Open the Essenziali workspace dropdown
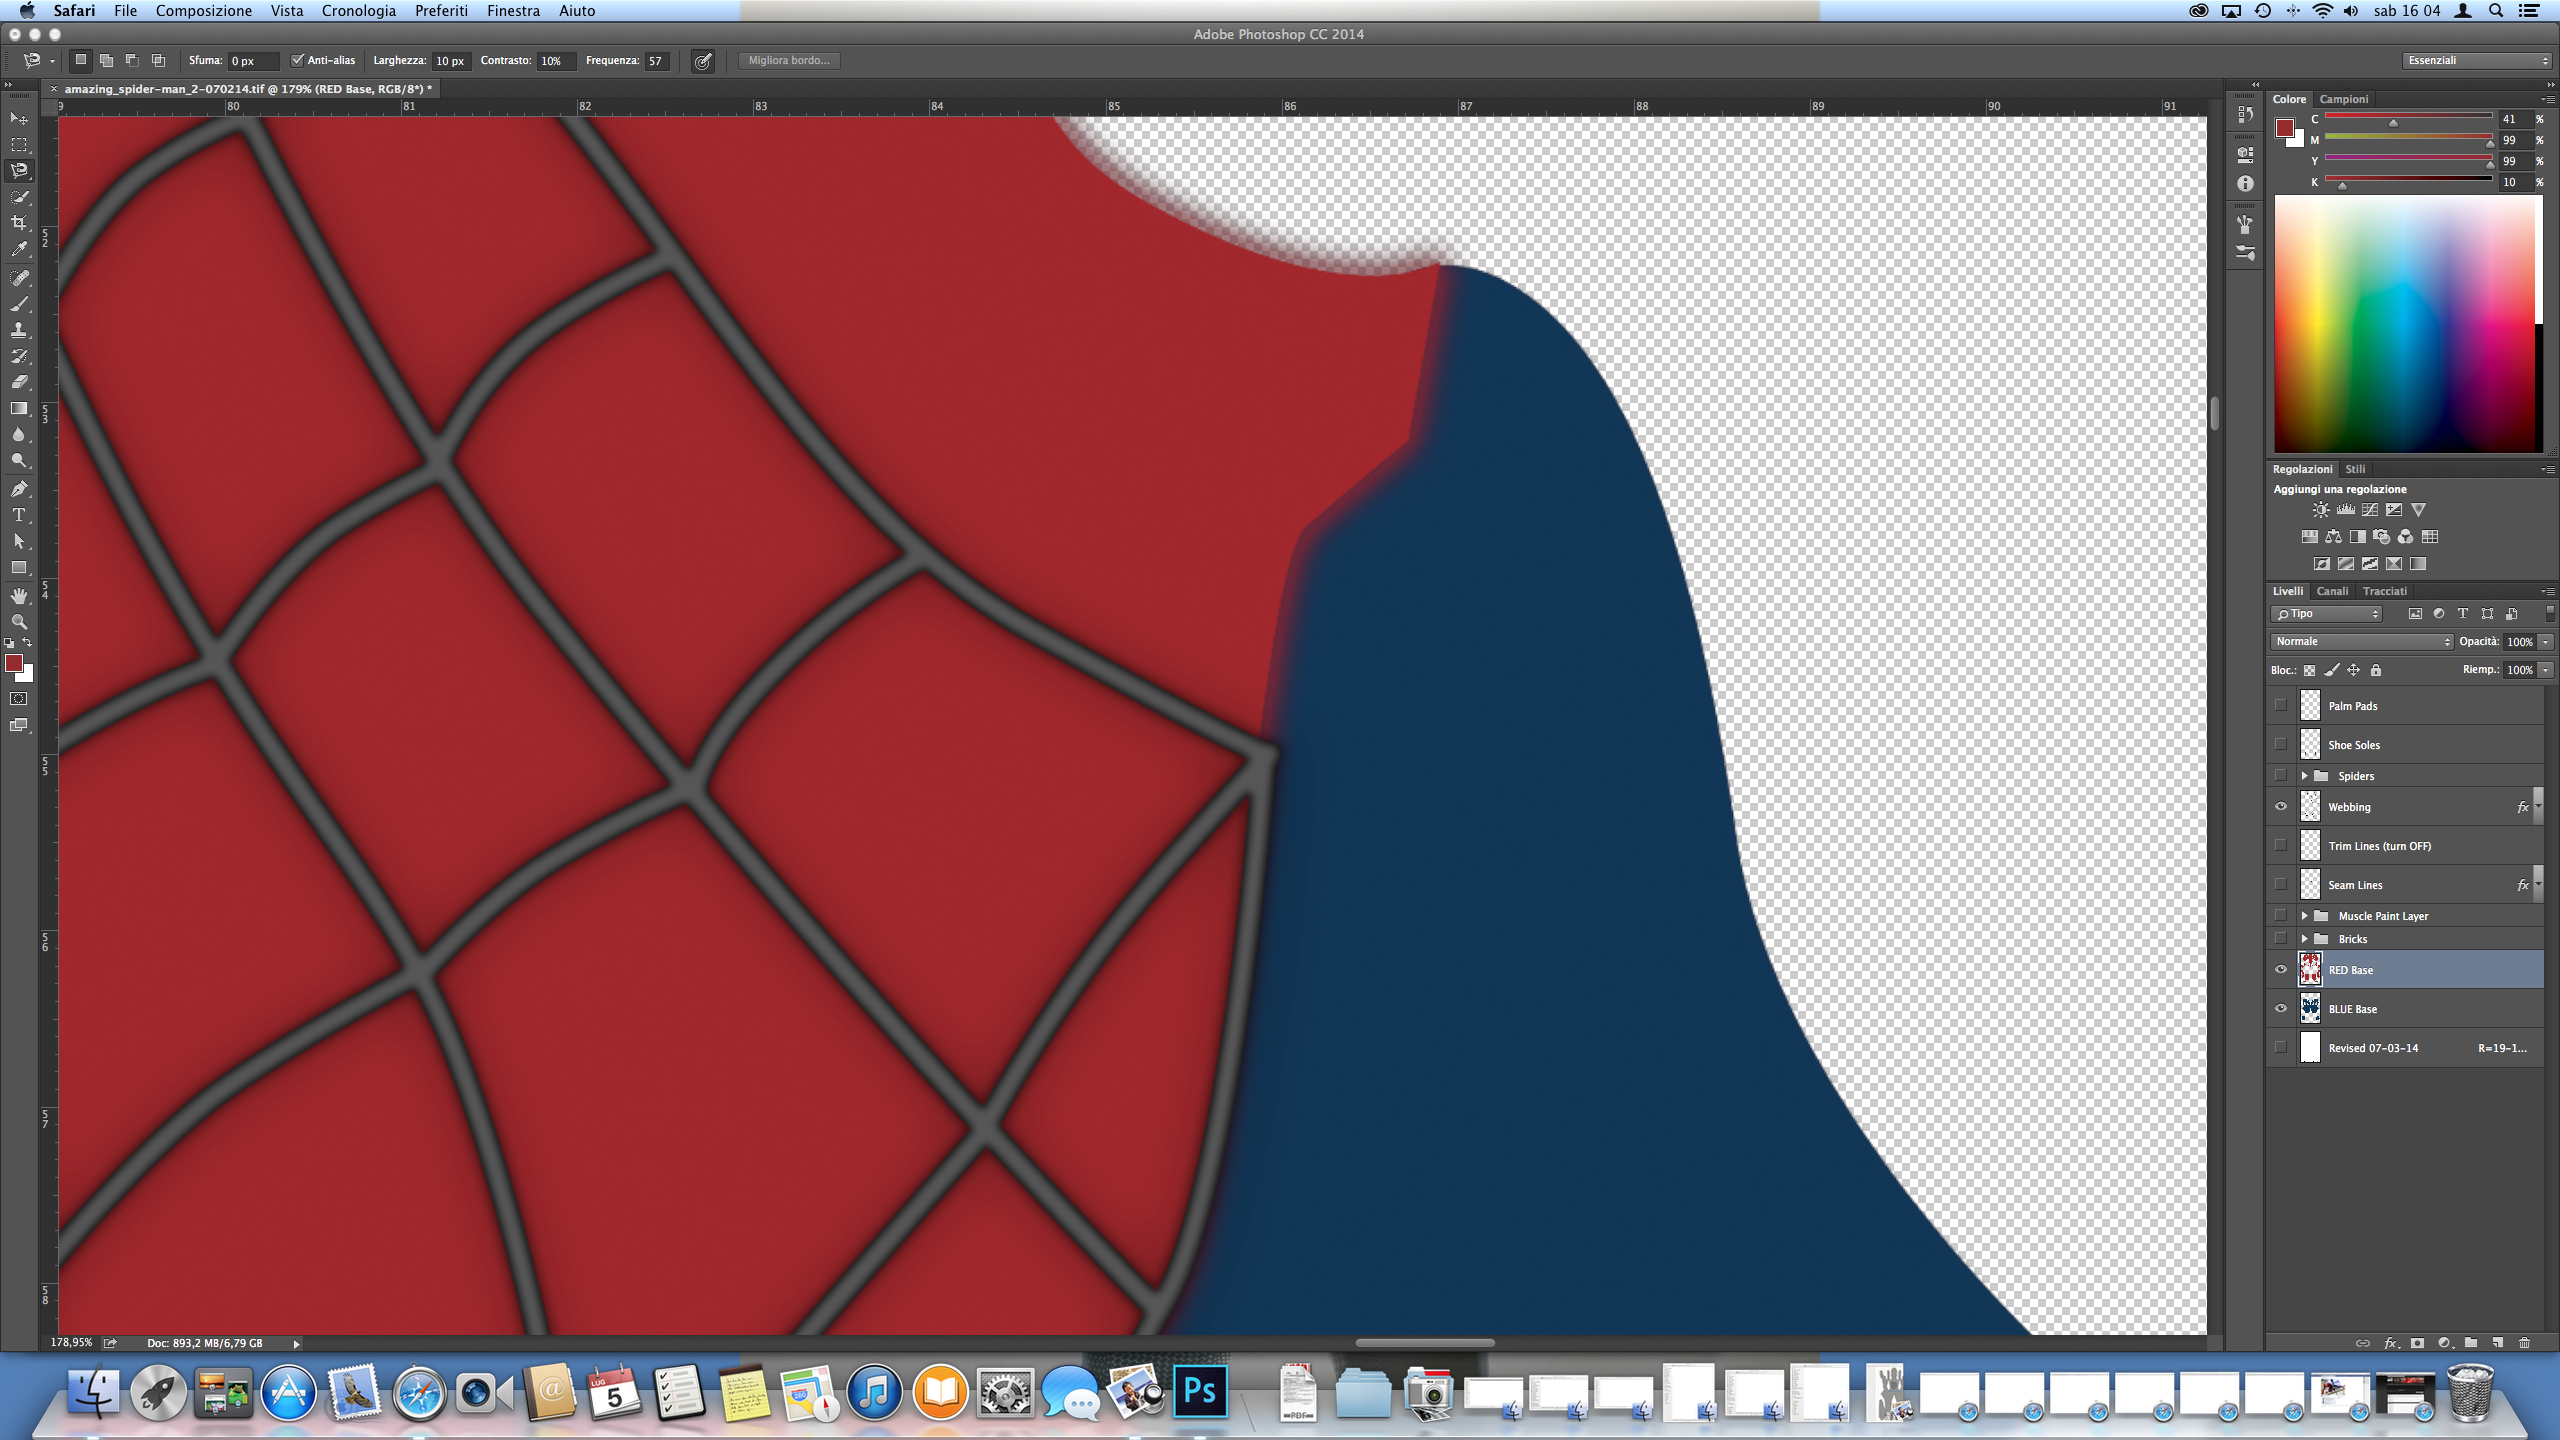This screenshot has height=1440, width=2560. click(x=2477, y=61)
